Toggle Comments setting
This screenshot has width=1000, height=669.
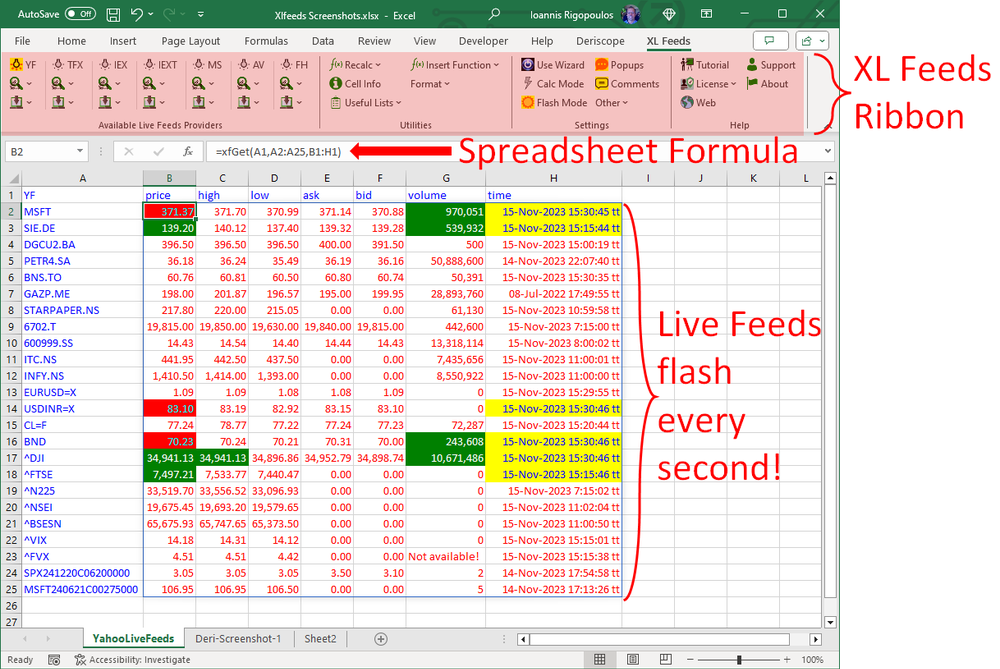[627, 84]
